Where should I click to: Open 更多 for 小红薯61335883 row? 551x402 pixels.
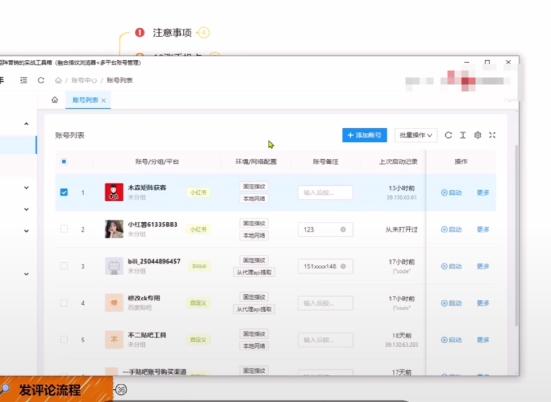pyautogui.click(x=483, y=229)
